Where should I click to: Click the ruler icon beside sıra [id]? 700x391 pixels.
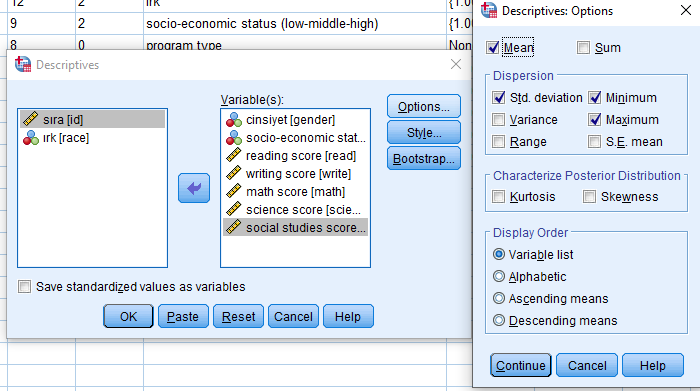(30, 119)
